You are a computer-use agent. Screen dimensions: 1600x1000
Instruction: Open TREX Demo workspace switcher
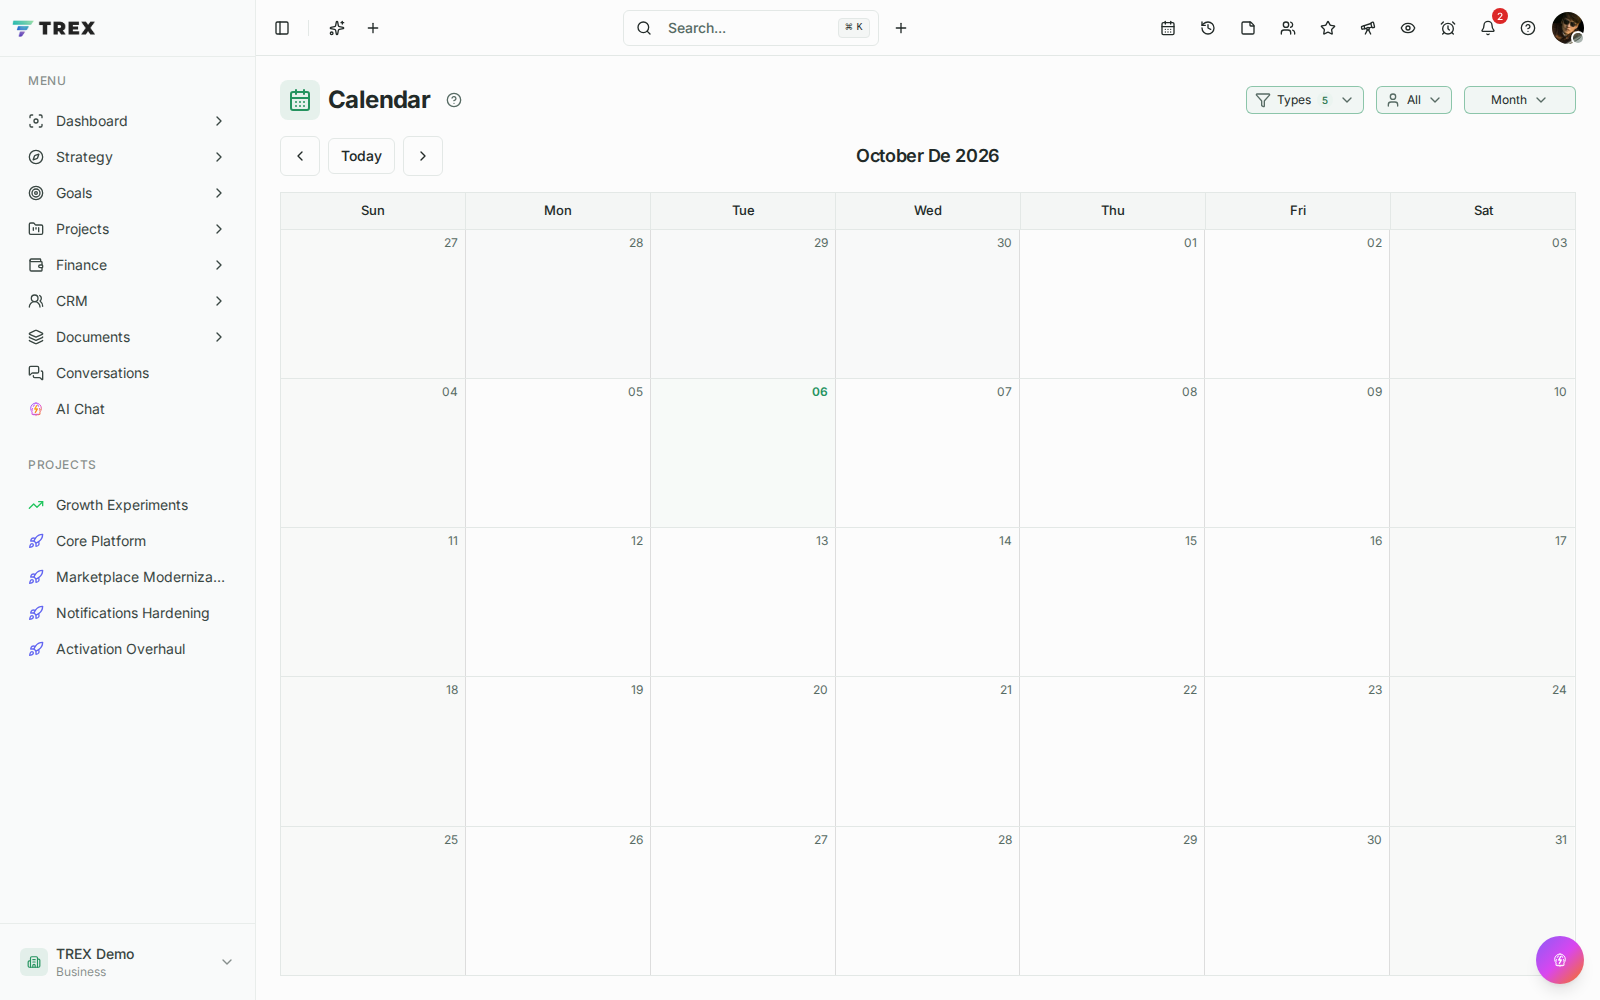tap(127, 962)
